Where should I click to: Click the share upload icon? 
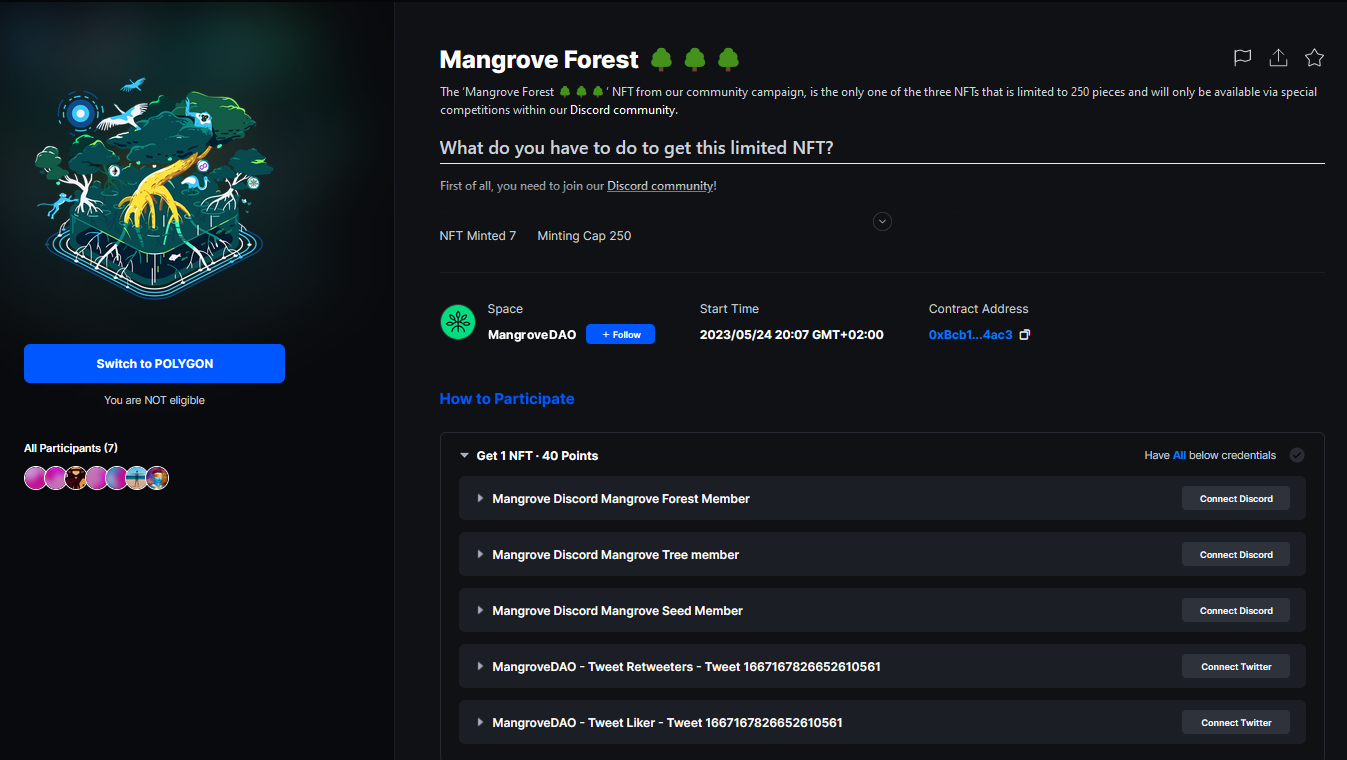point(1278,58)
